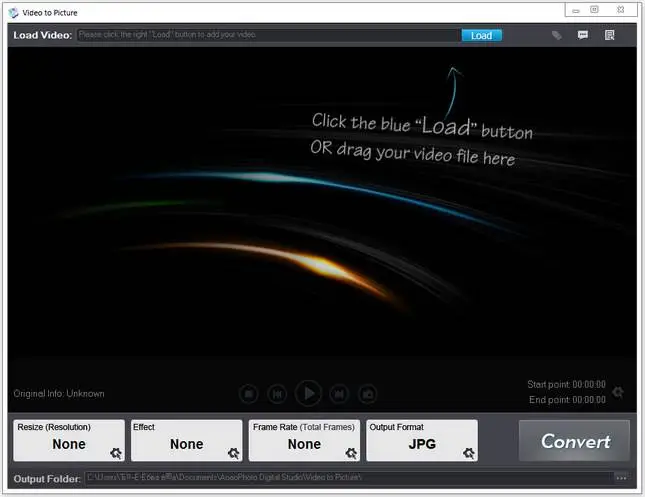
Task: Open the tag icon in top toolbar
Action: (x=557, y=35)
